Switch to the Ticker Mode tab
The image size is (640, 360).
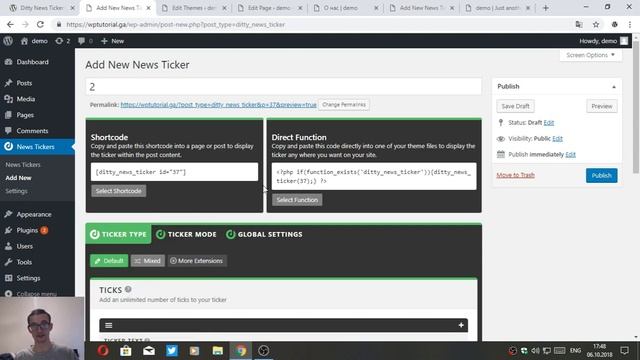(187, 234)
